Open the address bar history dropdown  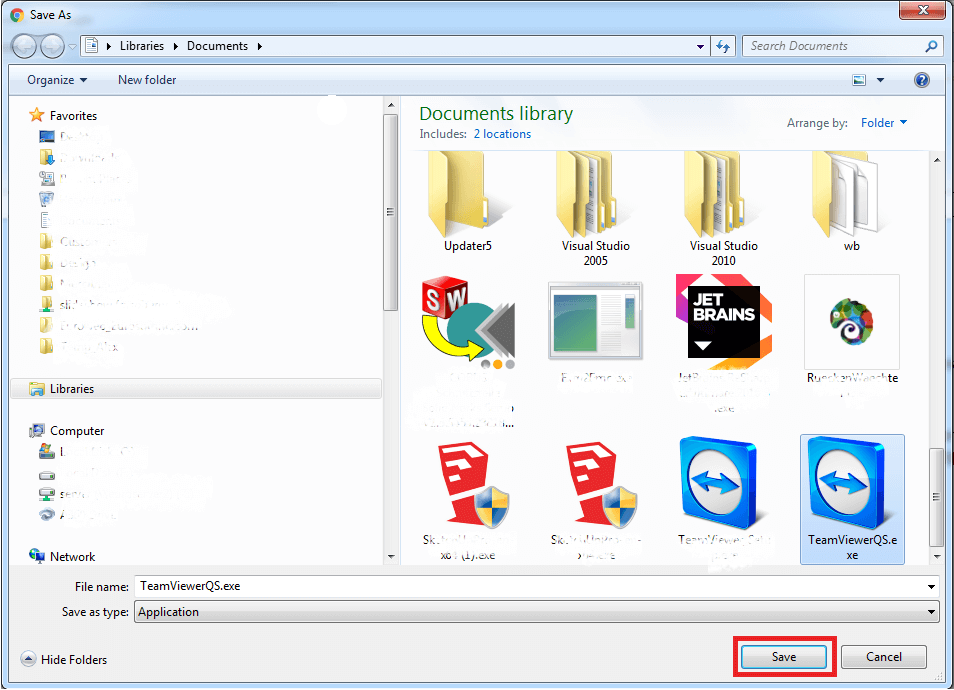[700, 46]
